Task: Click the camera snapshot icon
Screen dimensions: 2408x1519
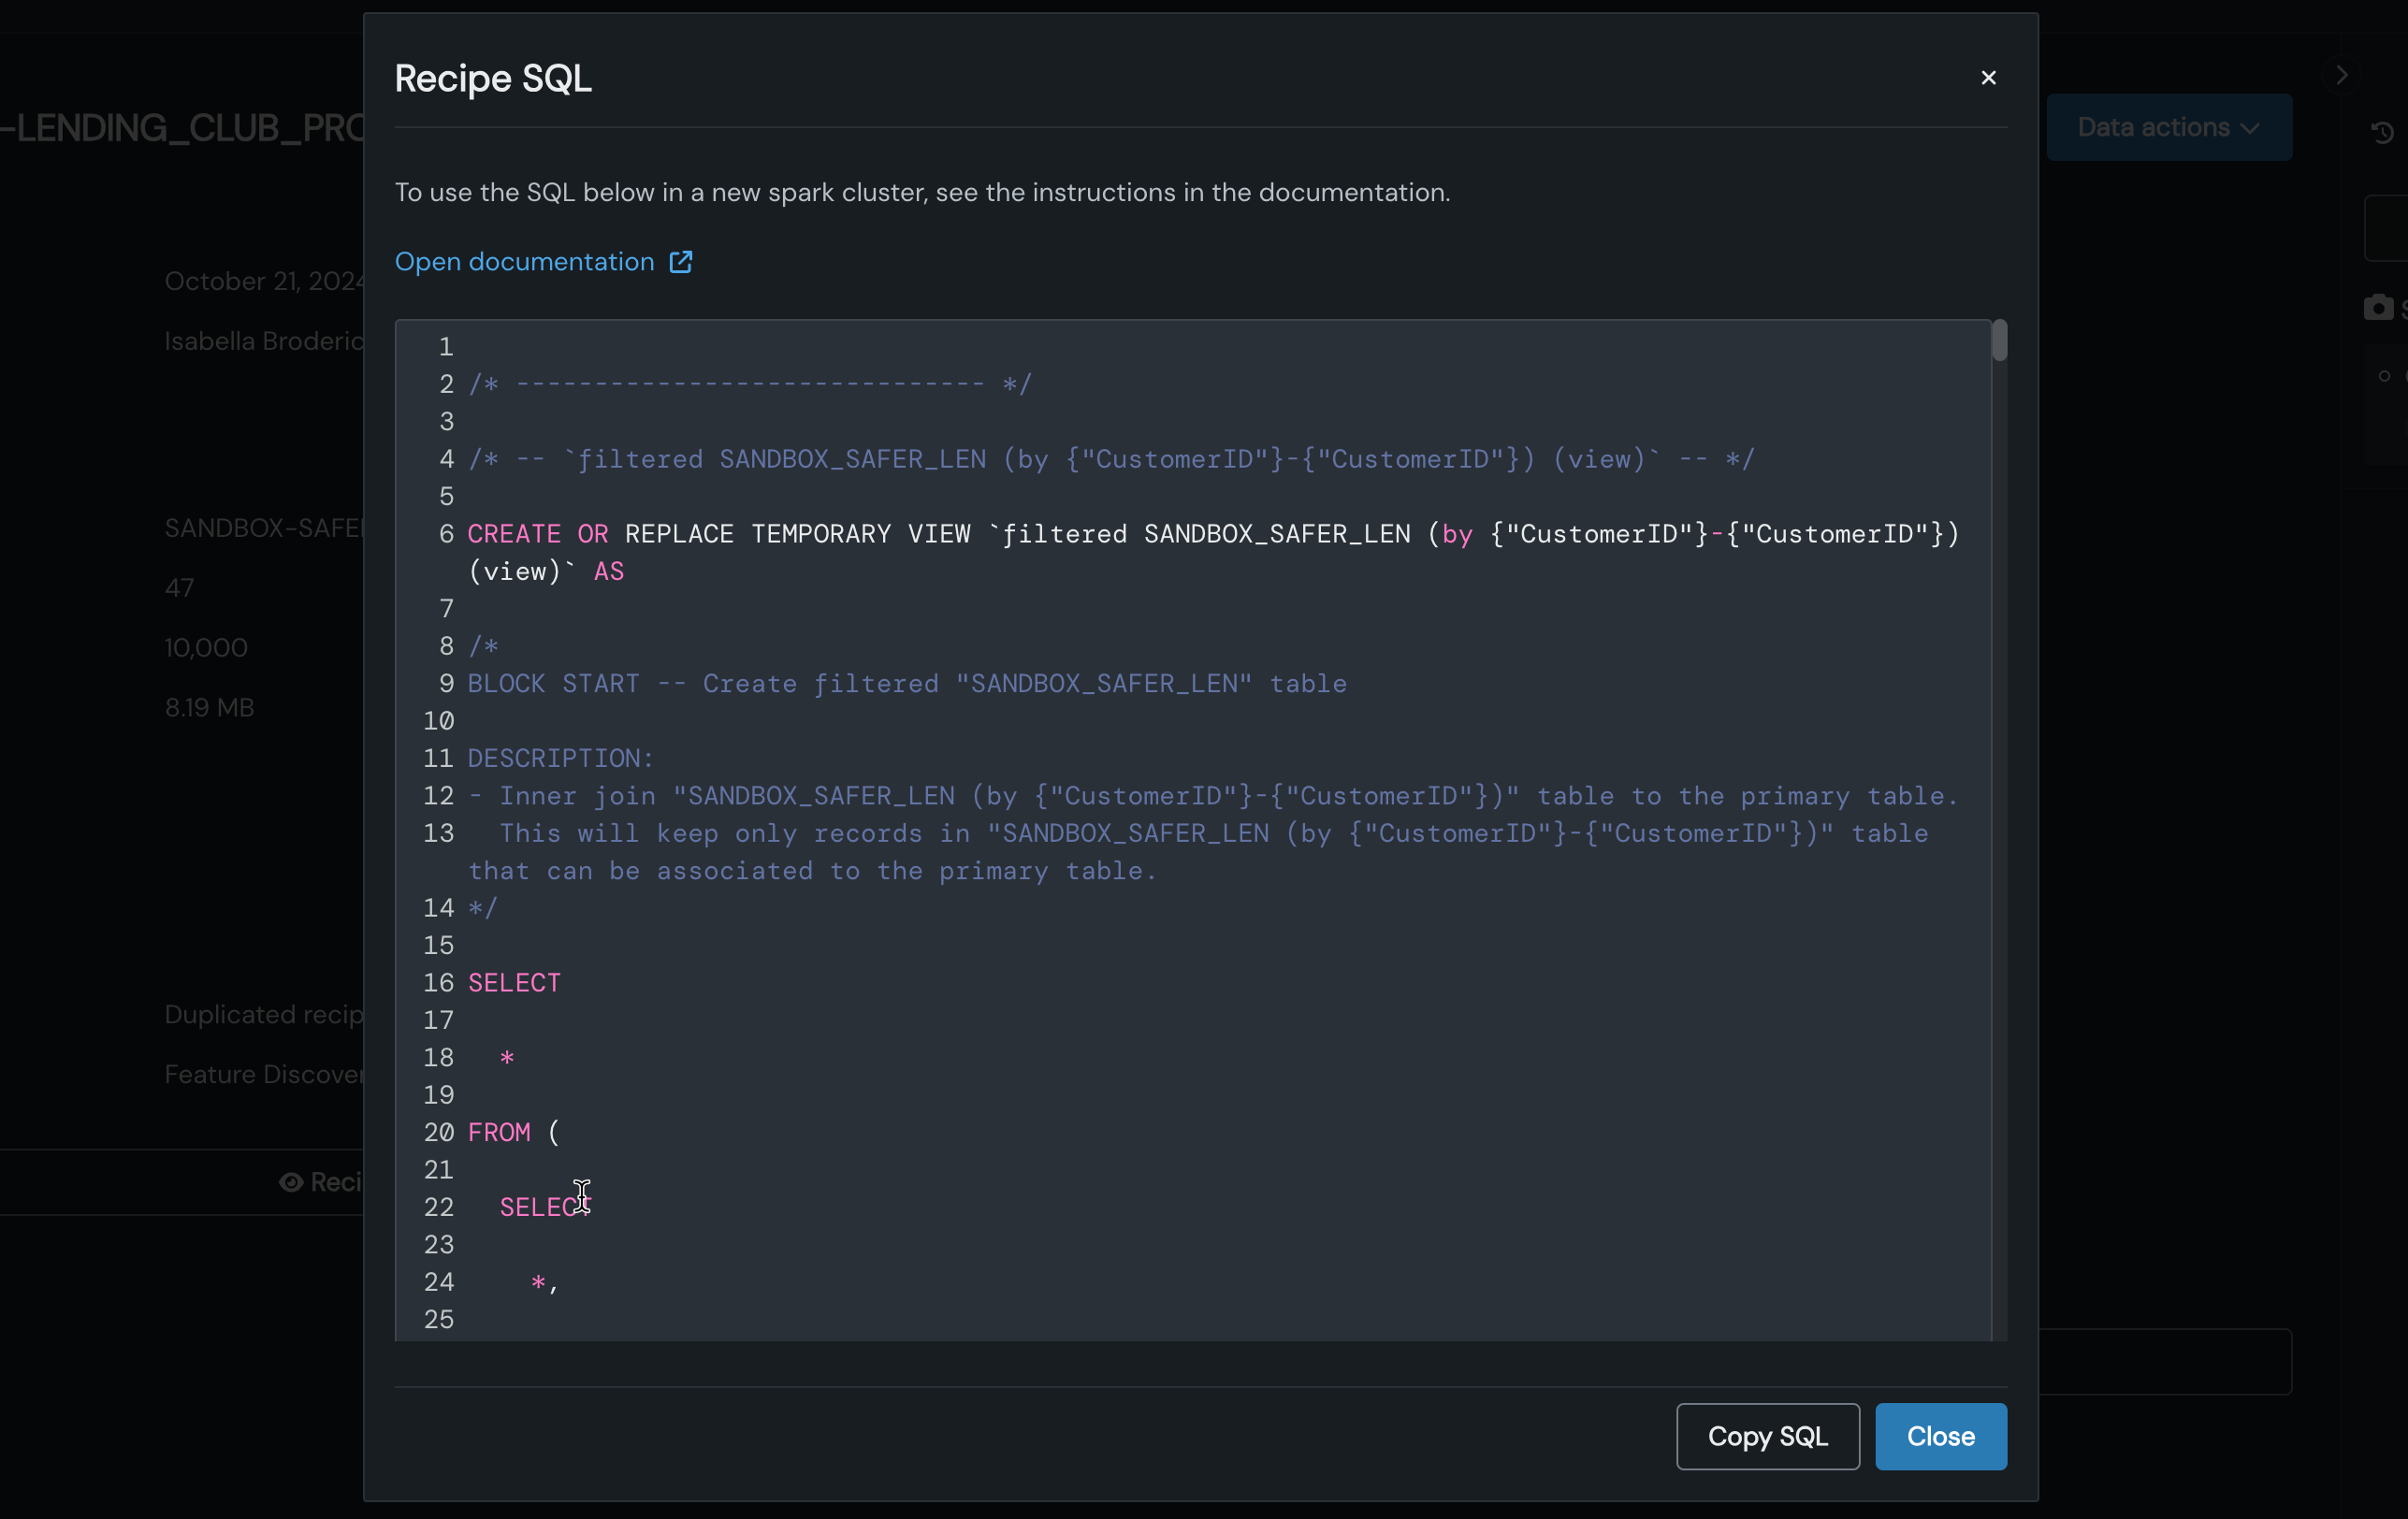Action: [2378, 308]
